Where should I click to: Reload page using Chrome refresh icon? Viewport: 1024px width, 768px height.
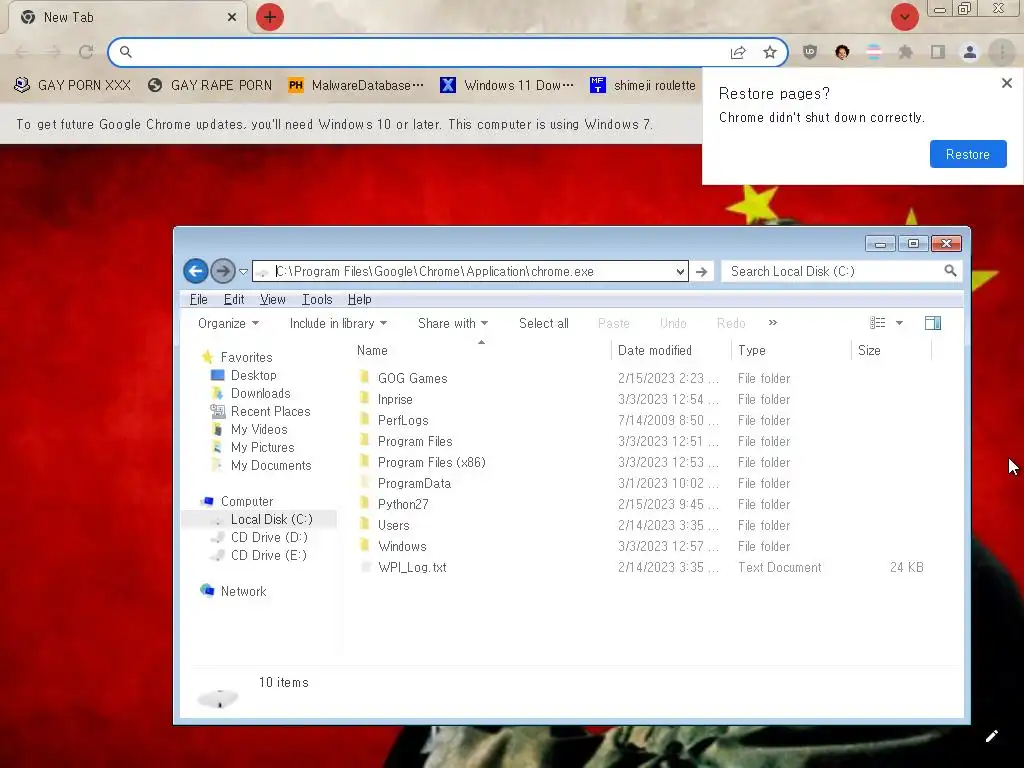pyautogui.click(x=86, y=52)
